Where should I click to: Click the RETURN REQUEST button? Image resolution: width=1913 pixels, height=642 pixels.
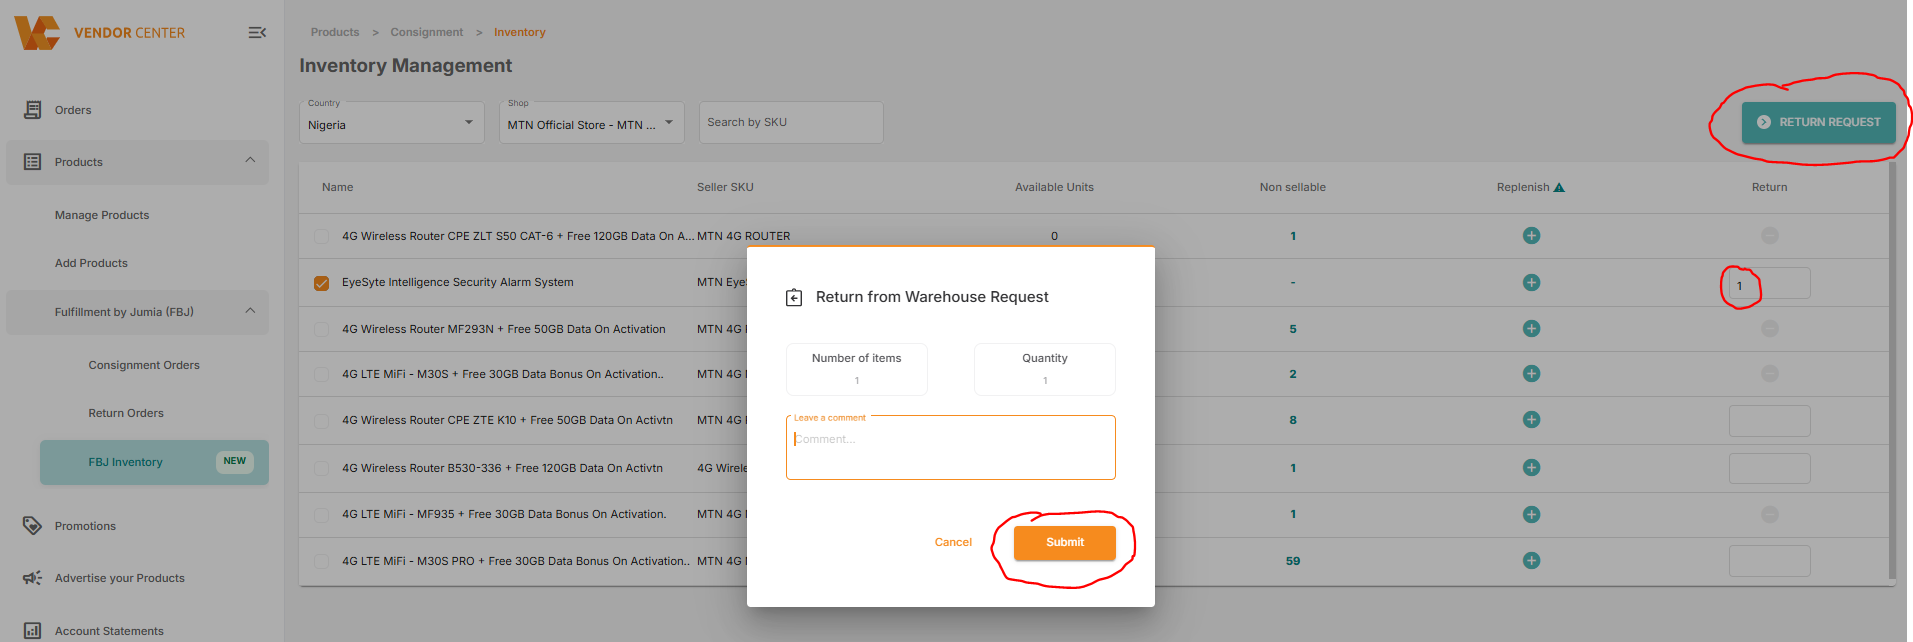1818,122
